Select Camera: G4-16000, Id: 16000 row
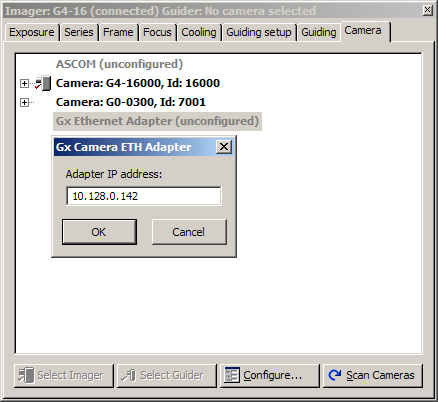Screen dimensions: 438x402 point(138,83)
